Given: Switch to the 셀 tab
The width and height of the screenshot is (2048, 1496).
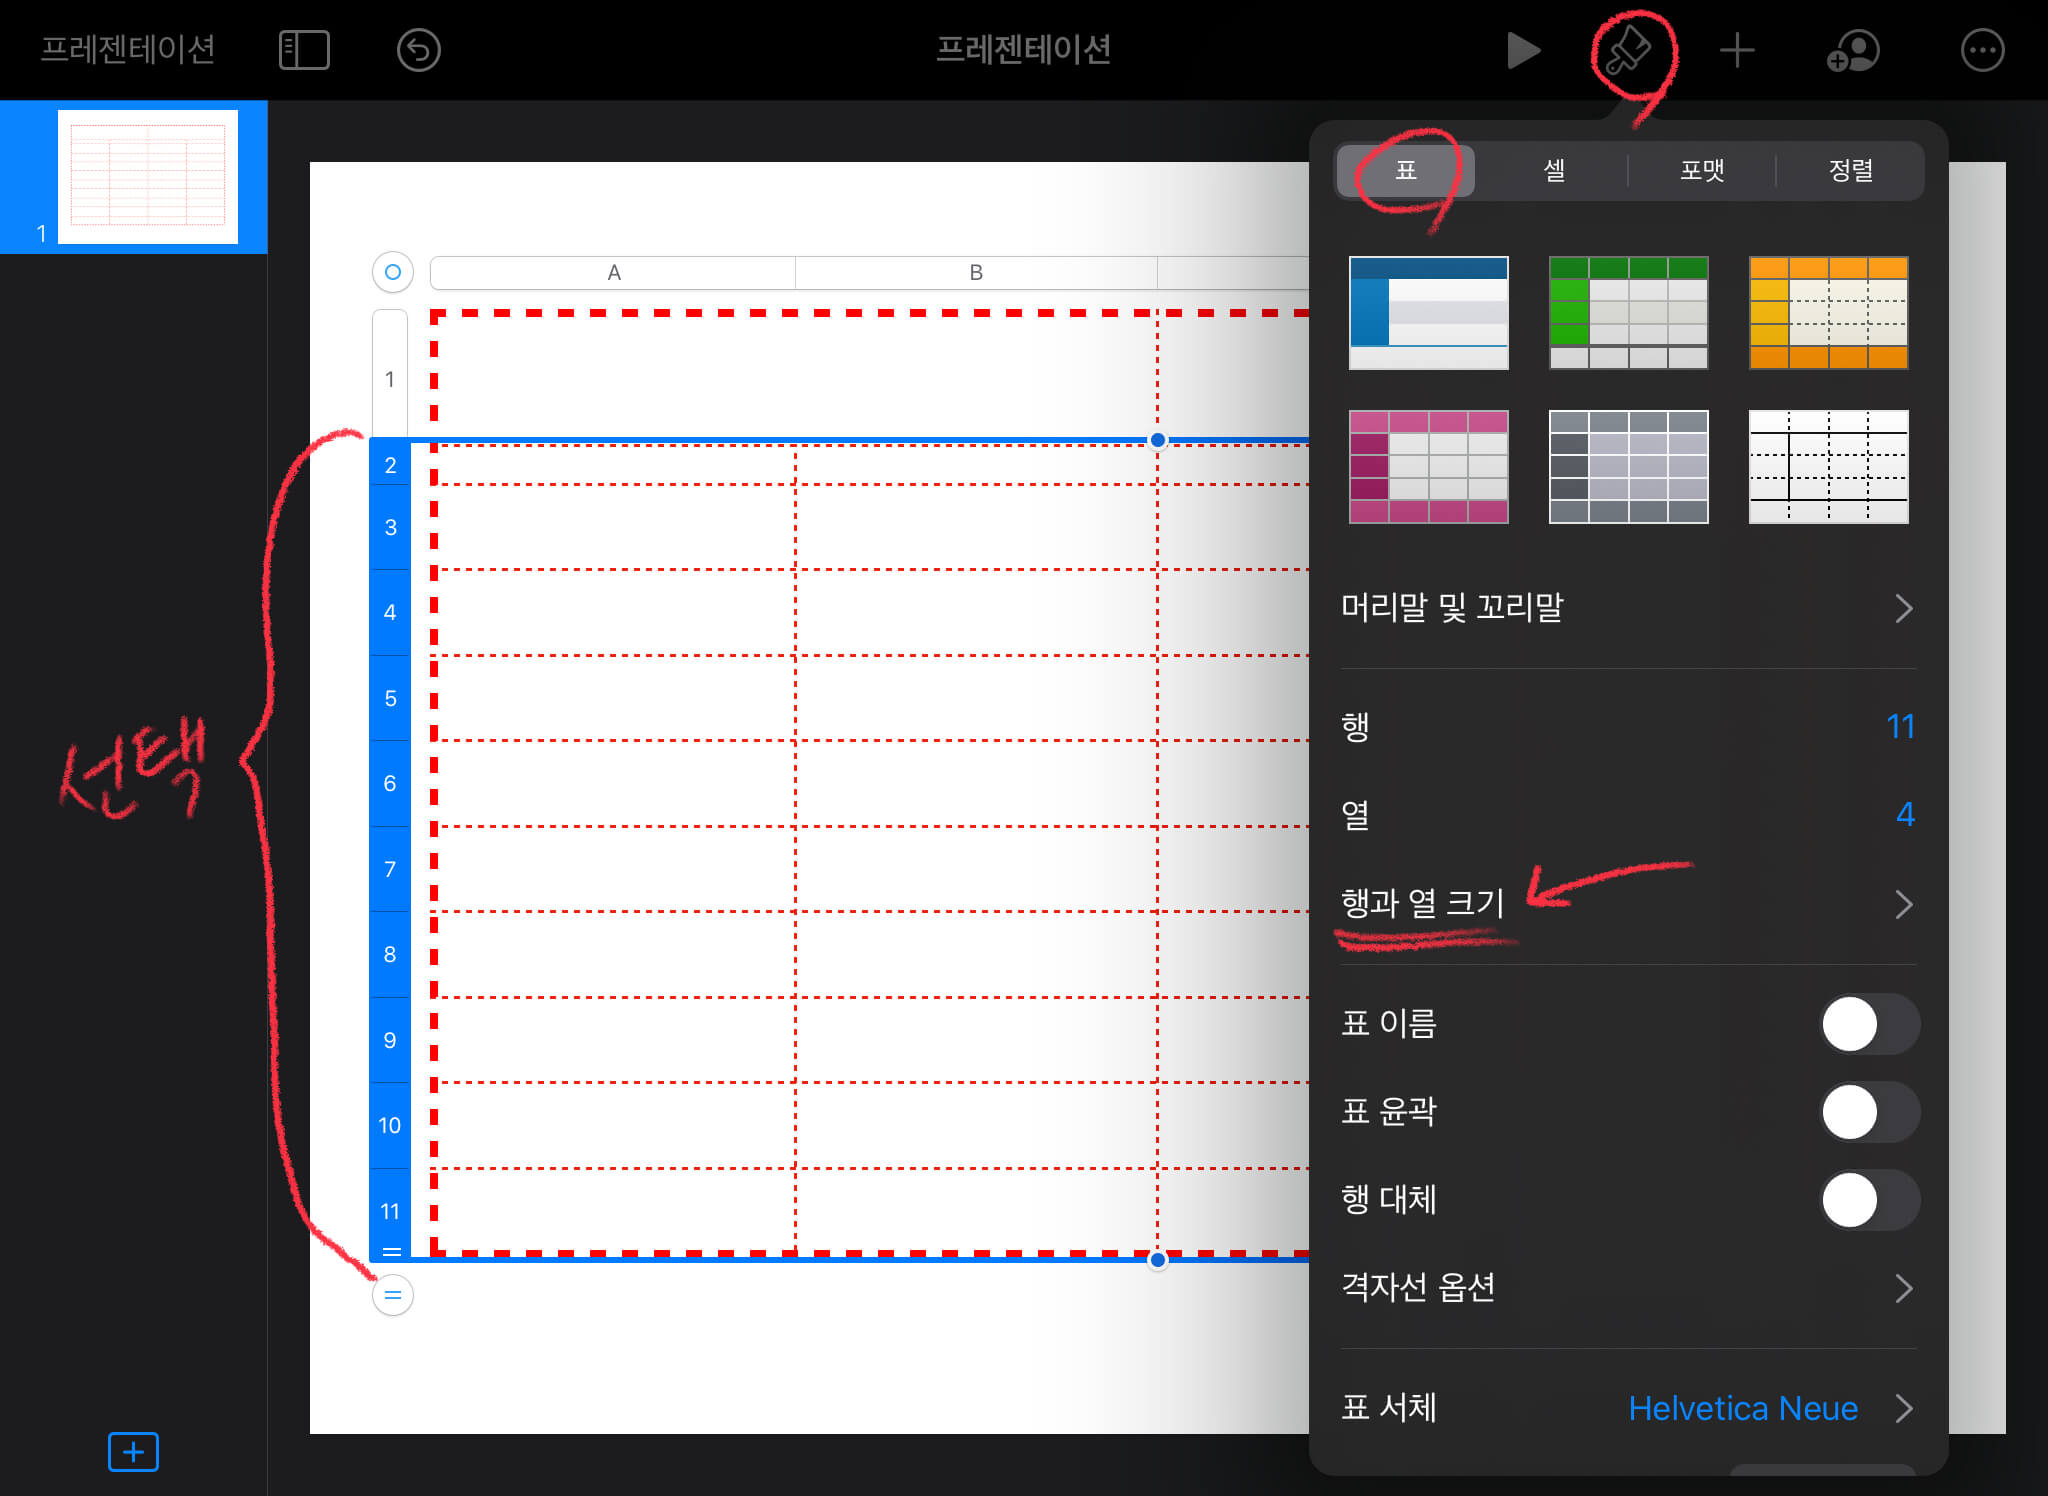Looking at the screenshot, I should click(1554, 170).
